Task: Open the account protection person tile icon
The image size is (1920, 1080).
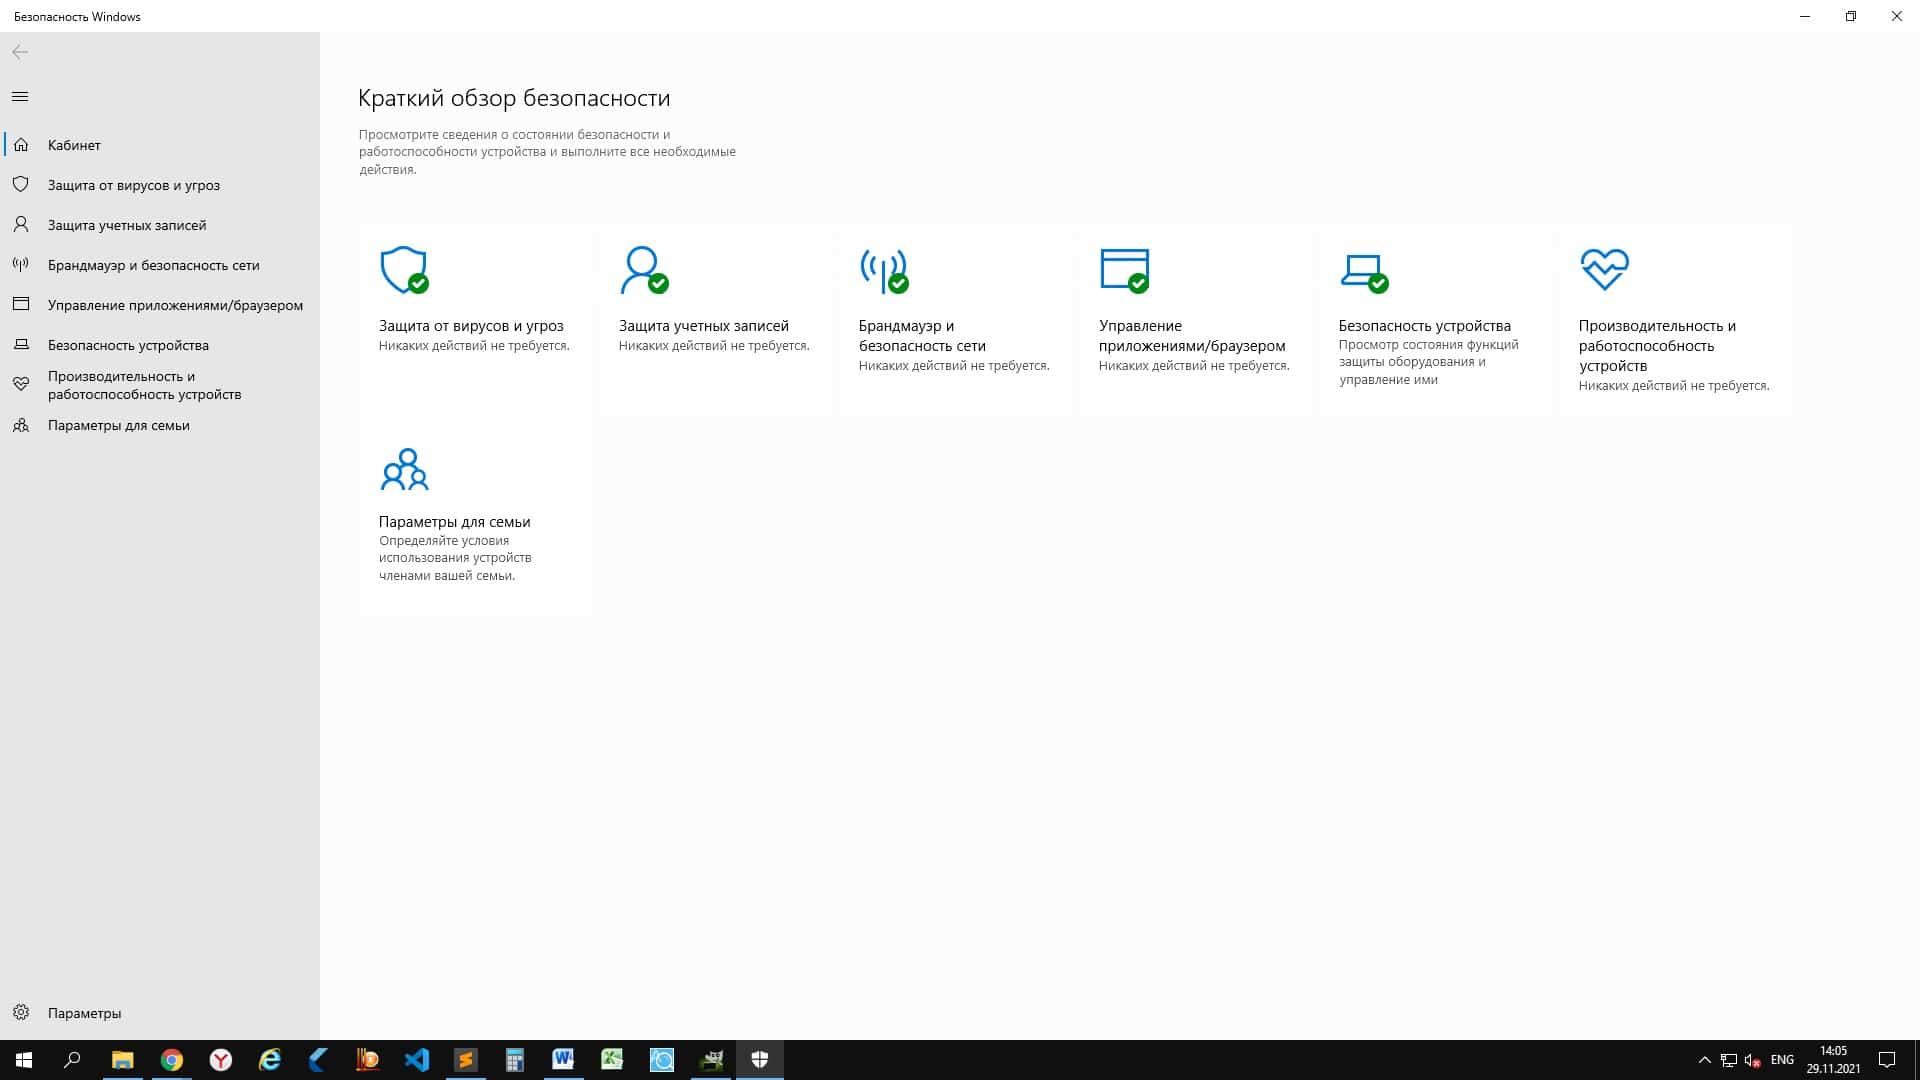Action: click(643, 270)
